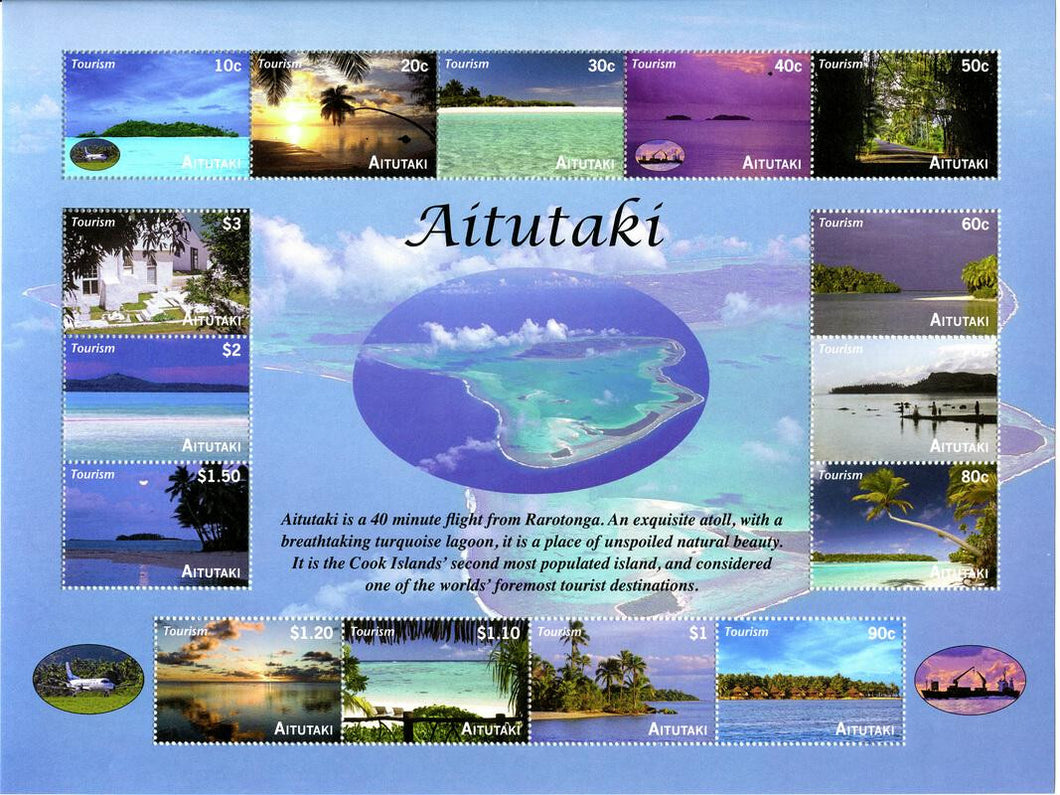This screenshot has width=1060, height=795.
Task: Click the large Aitutaki title text
Action: (534, 227)
